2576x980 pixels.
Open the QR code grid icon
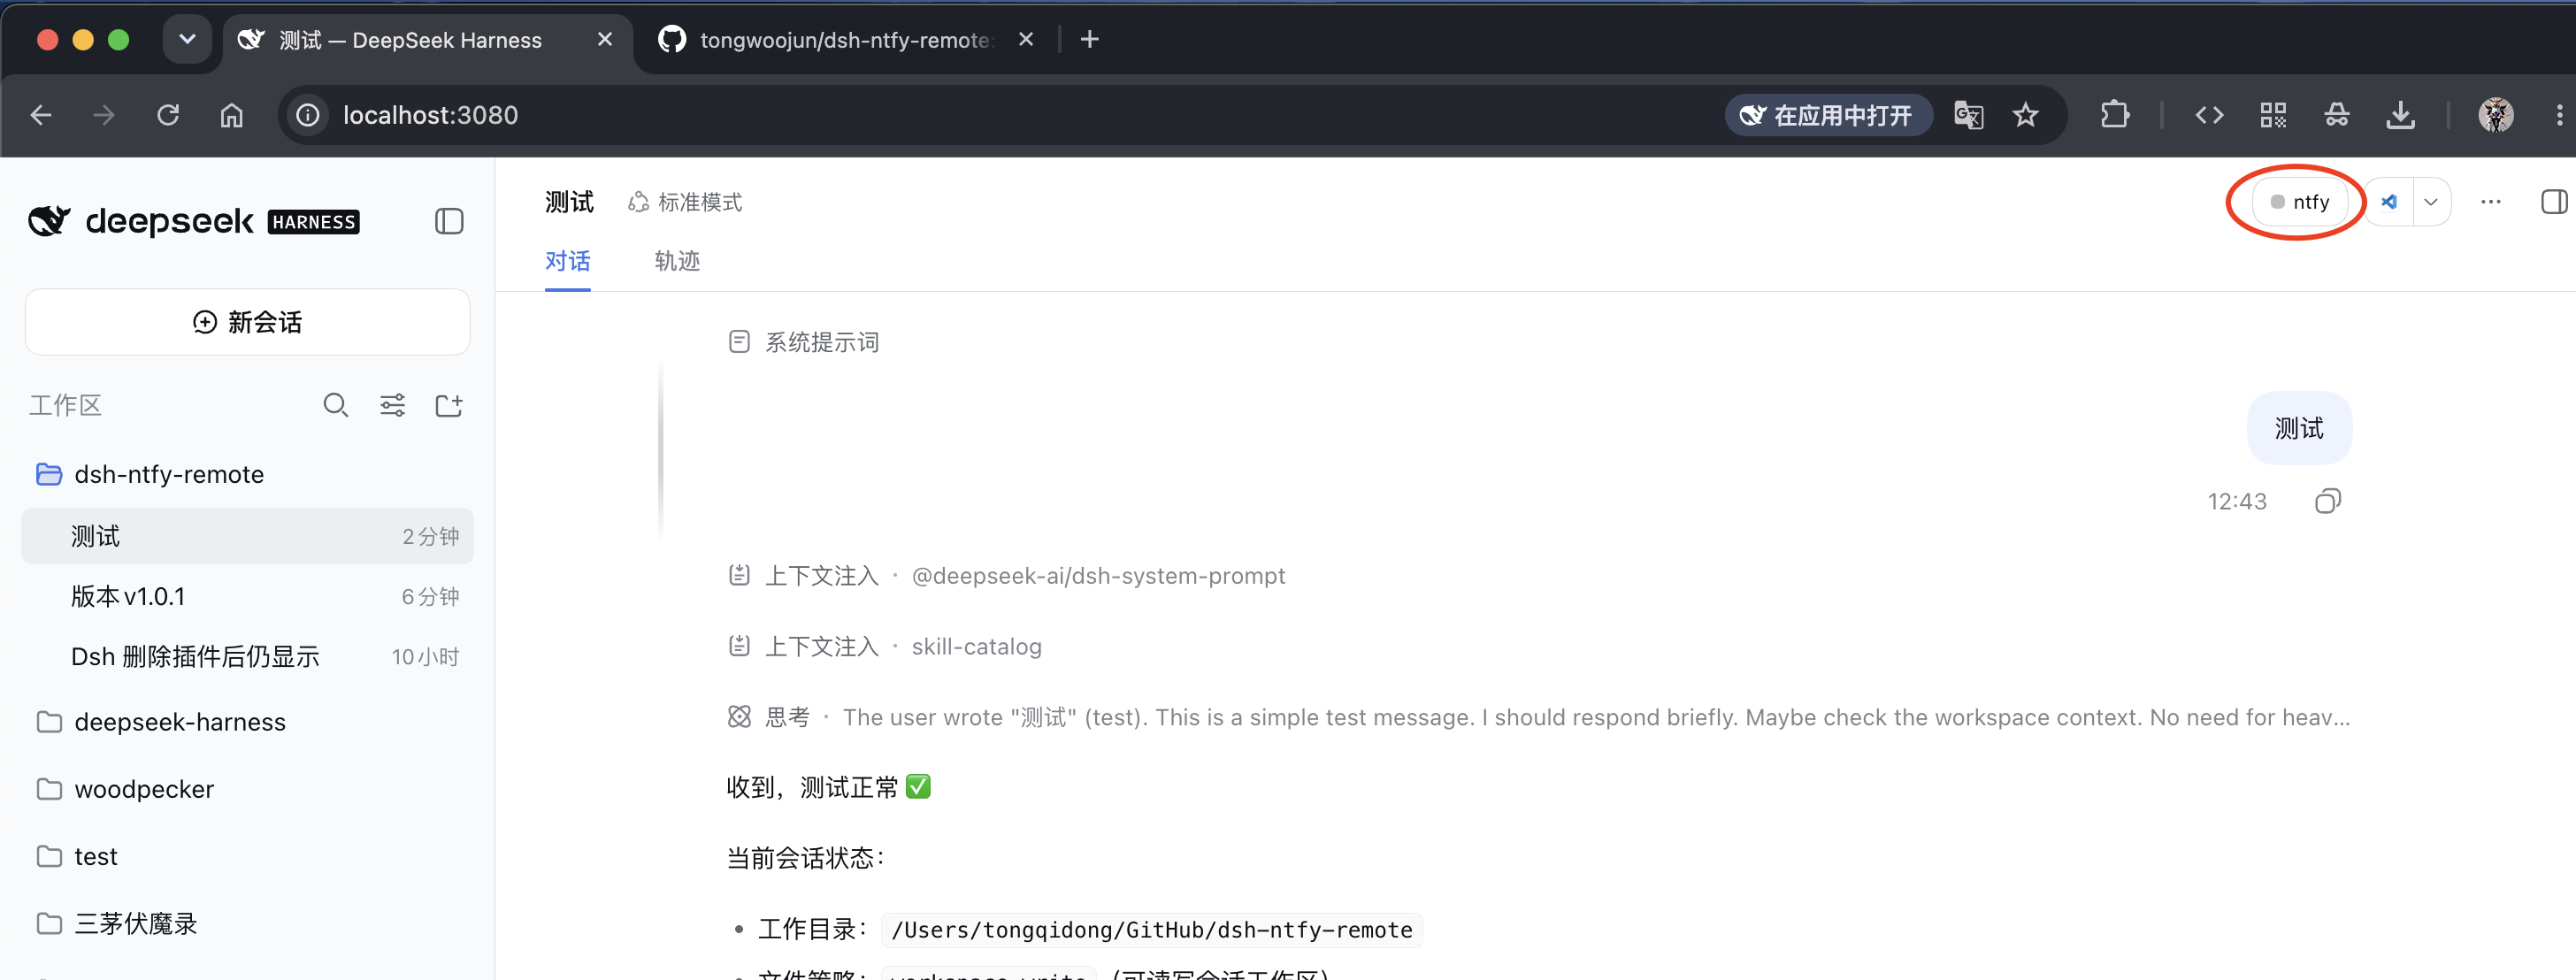(x=2273, y=115)
